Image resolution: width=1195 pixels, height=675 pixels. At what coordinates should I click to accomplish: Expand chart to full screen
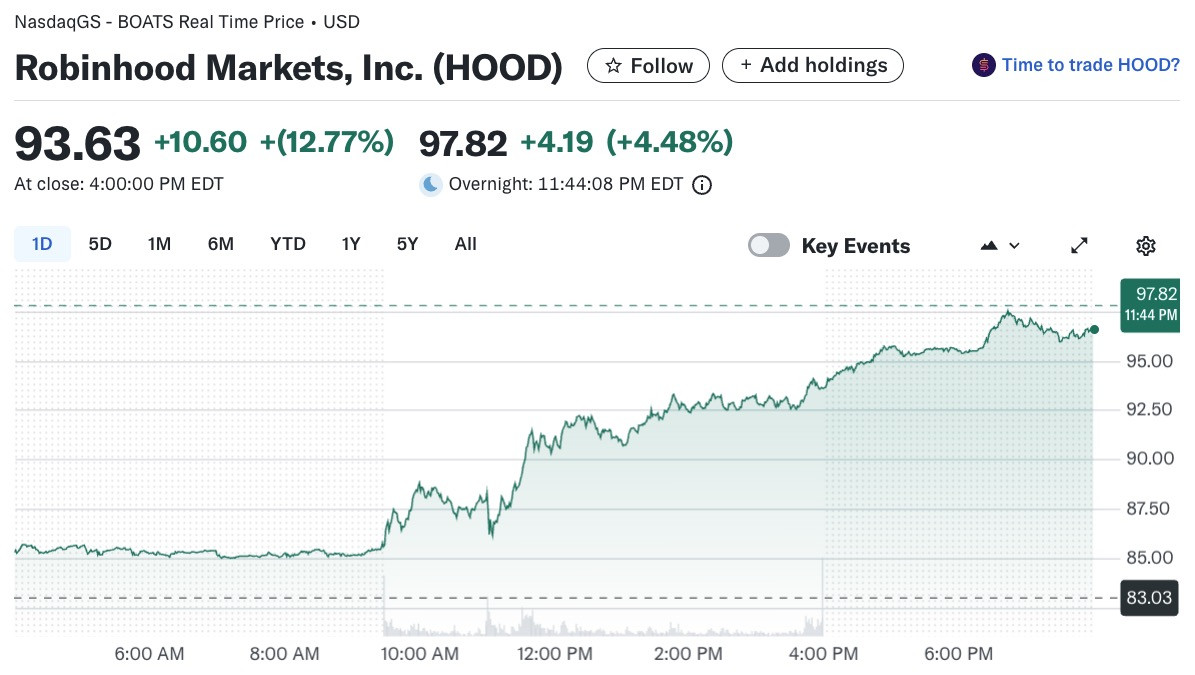(1079, 245)
